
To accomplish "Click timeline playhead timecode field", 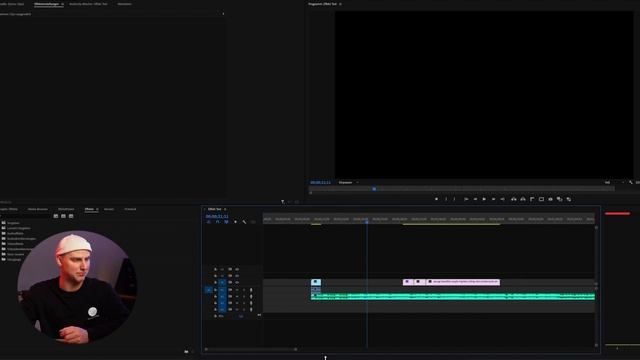I will (x=217, y=216).
